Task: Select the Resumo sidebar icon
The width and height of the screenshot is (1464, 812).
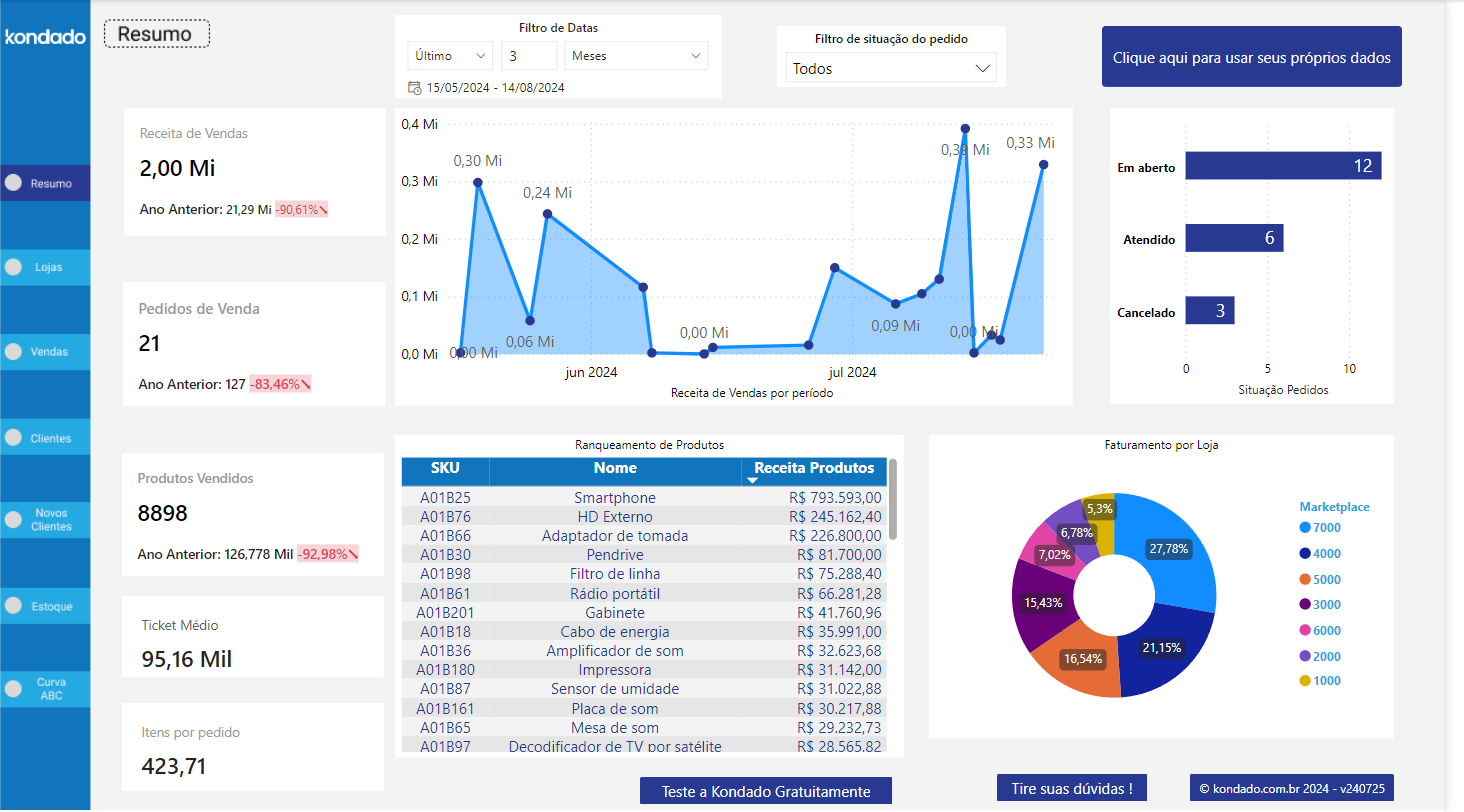Action: point(12,182)
